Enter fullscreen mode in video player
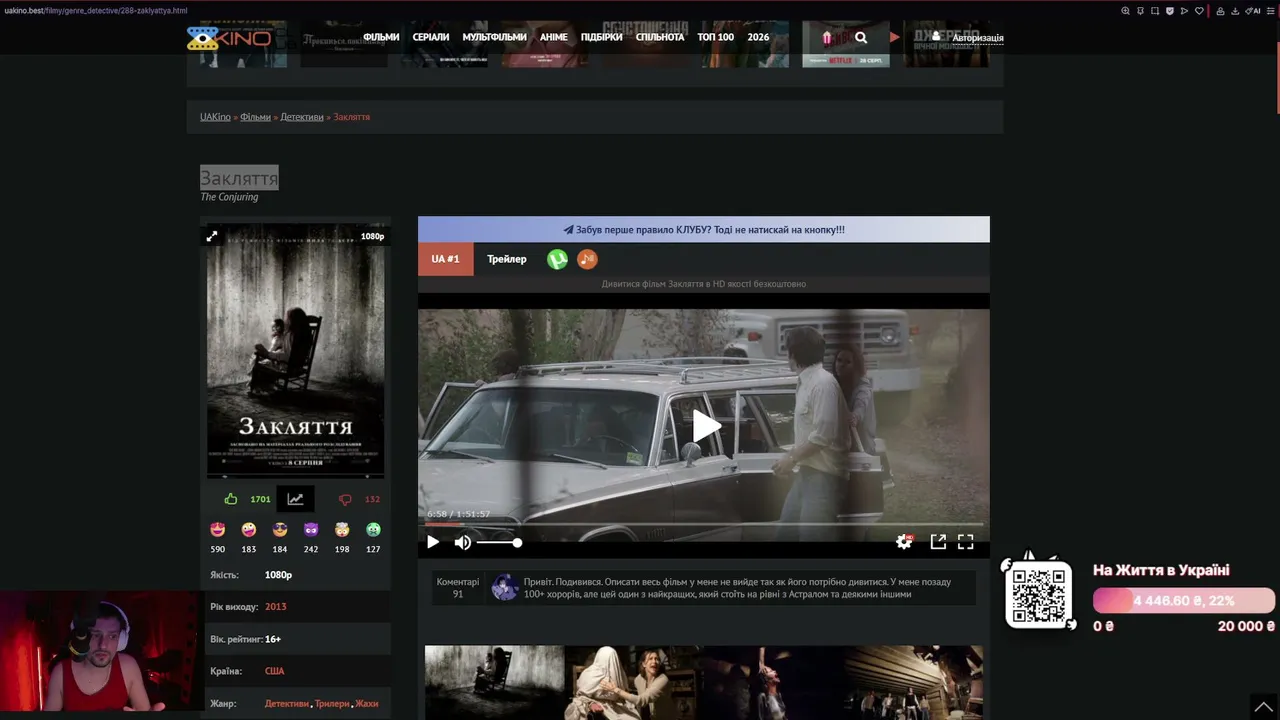The width and height of the screenshot is (1280, 720). click(966, 542)
